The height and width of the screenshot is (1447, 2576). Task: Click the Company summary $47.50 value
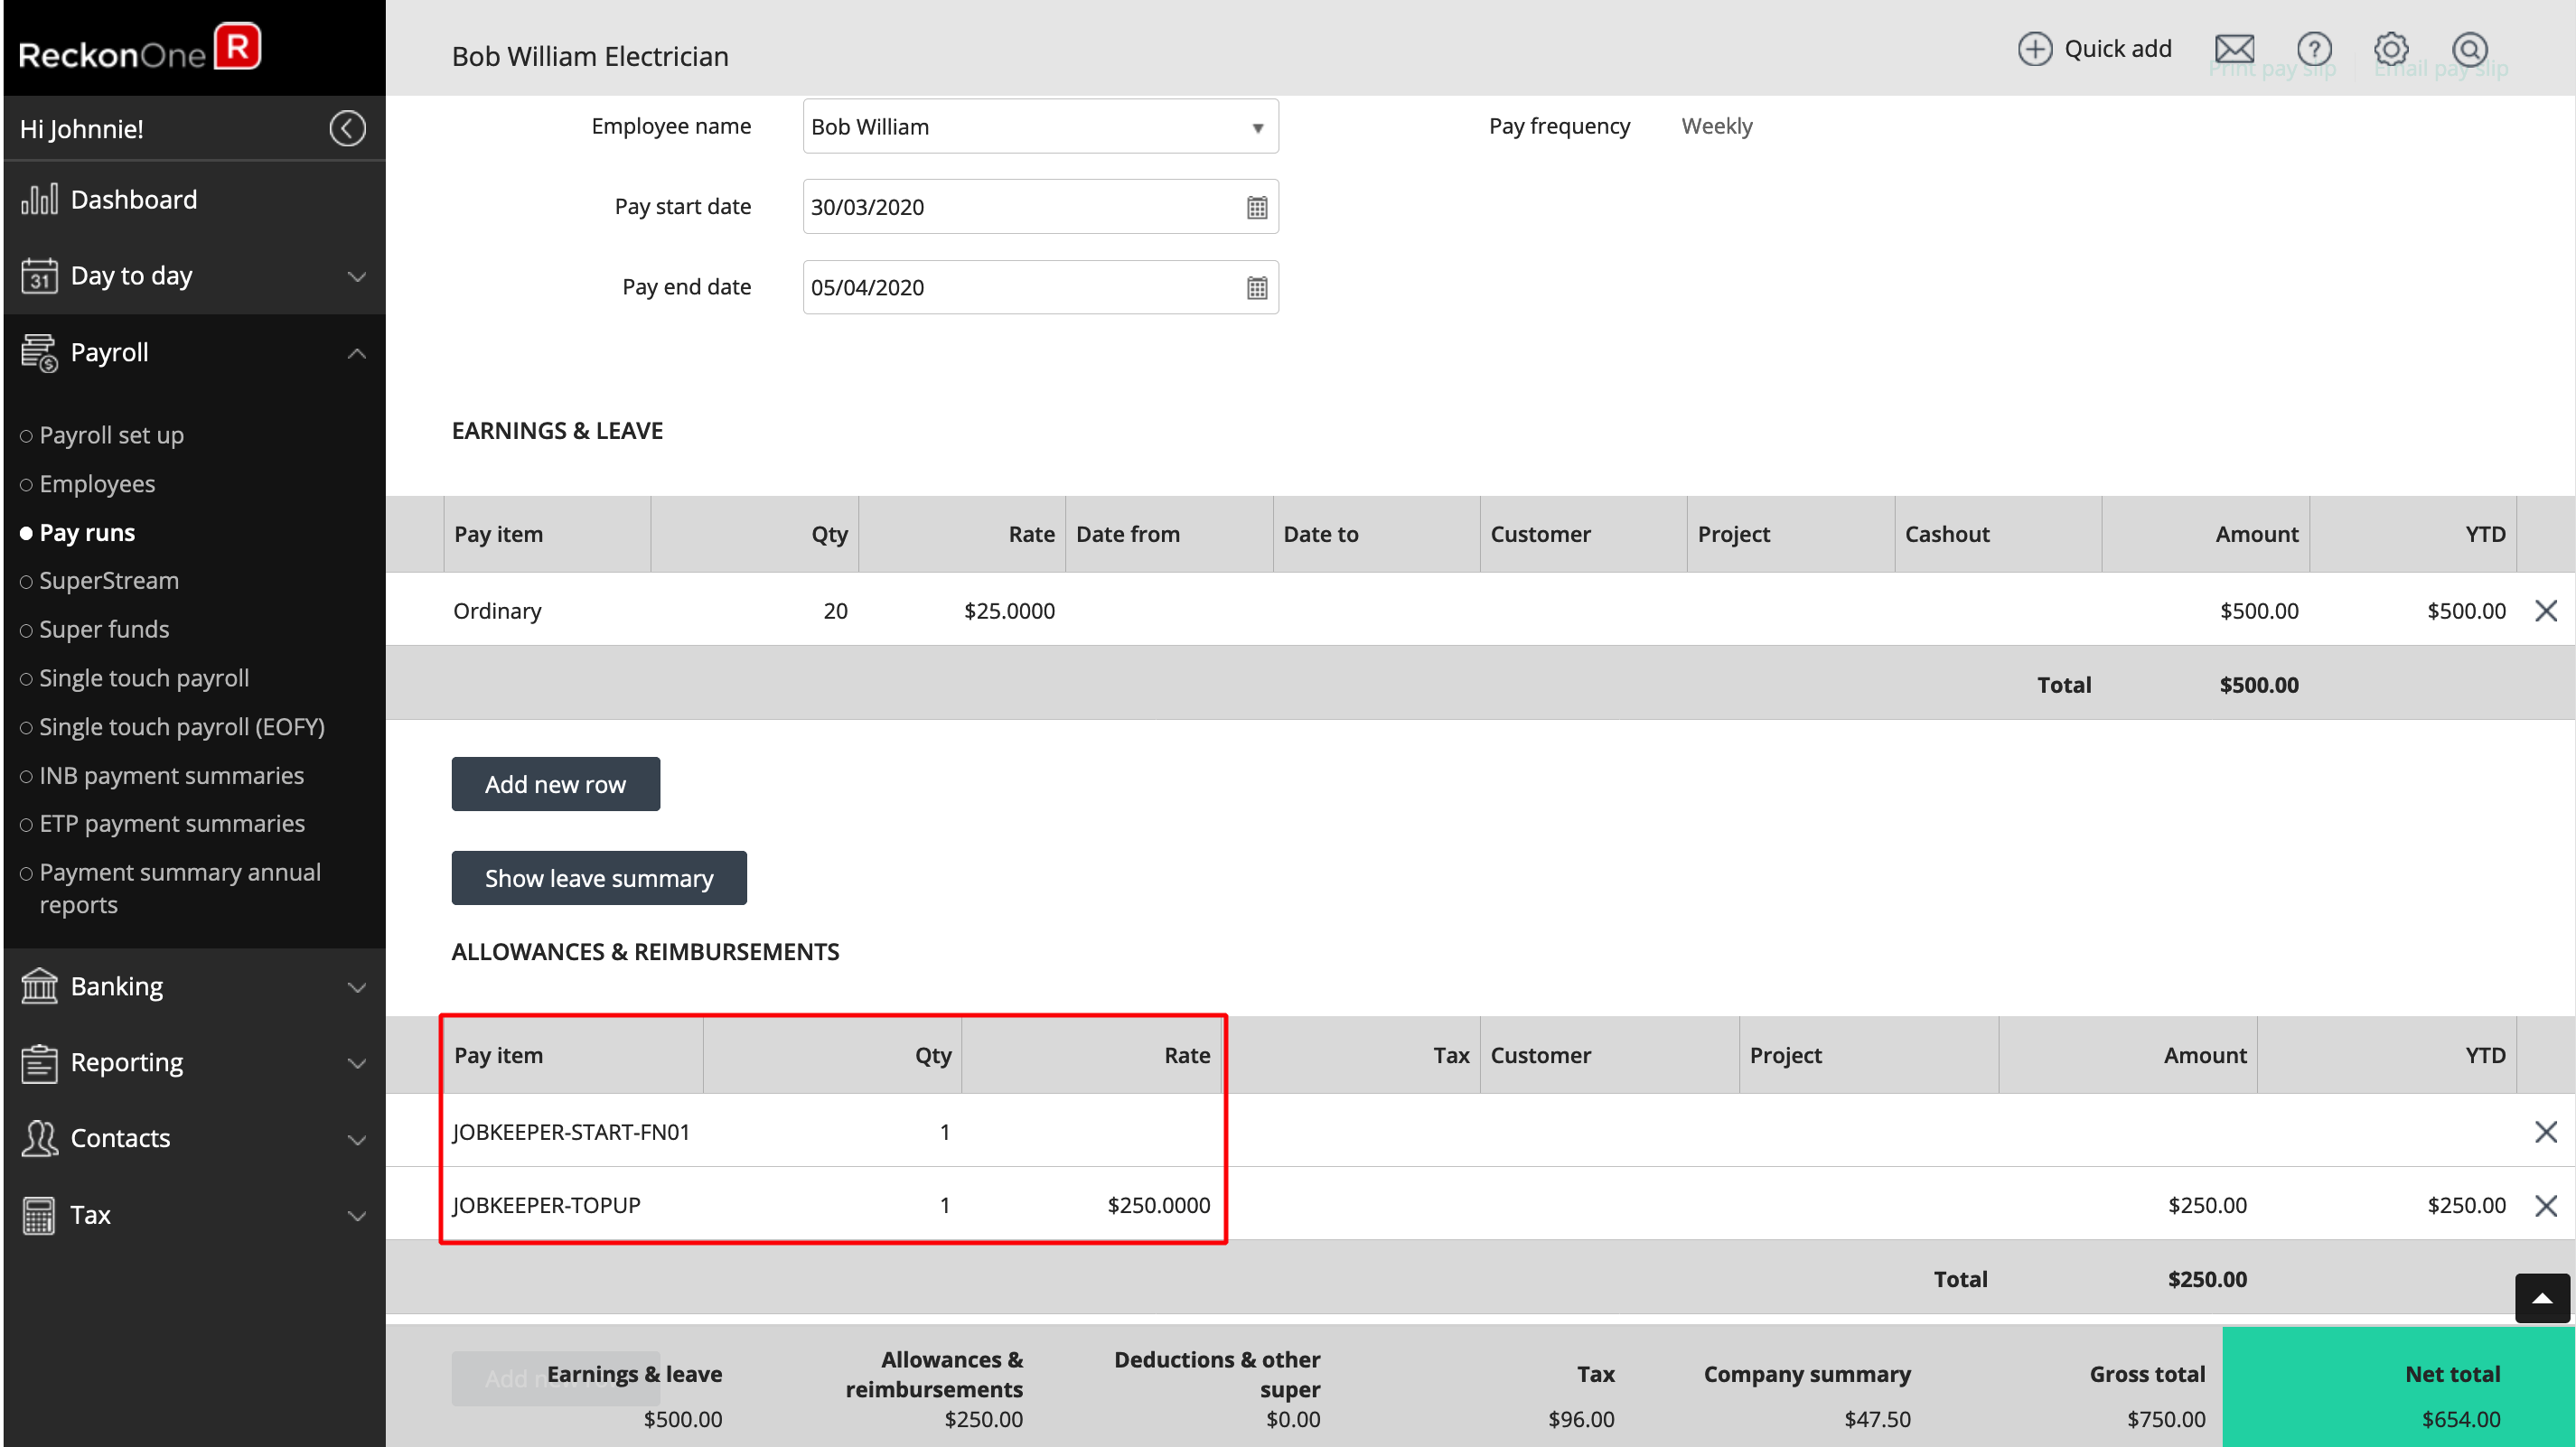tap(1877, 1419)
